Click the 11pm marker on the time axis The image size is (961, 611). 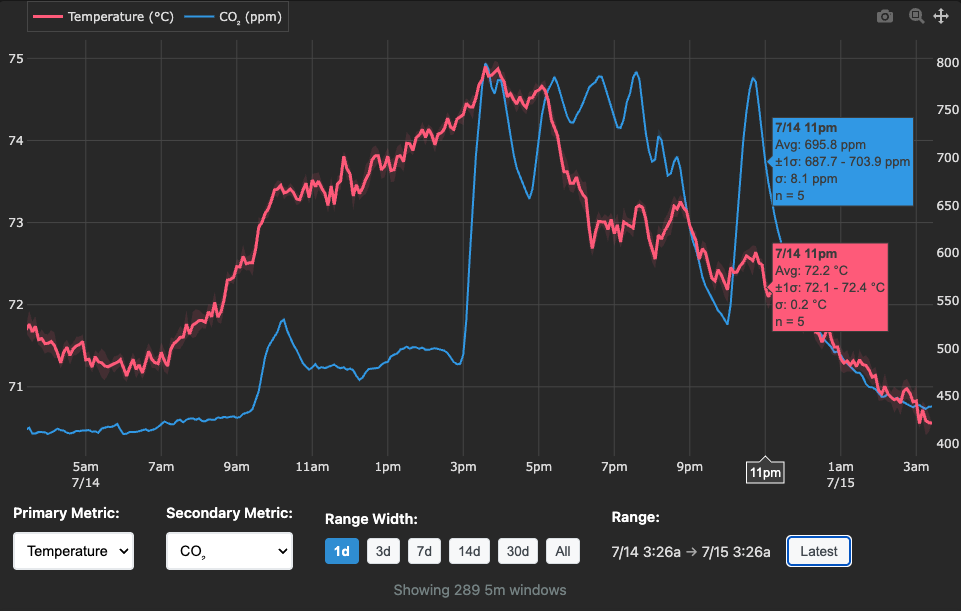(764, 470)
